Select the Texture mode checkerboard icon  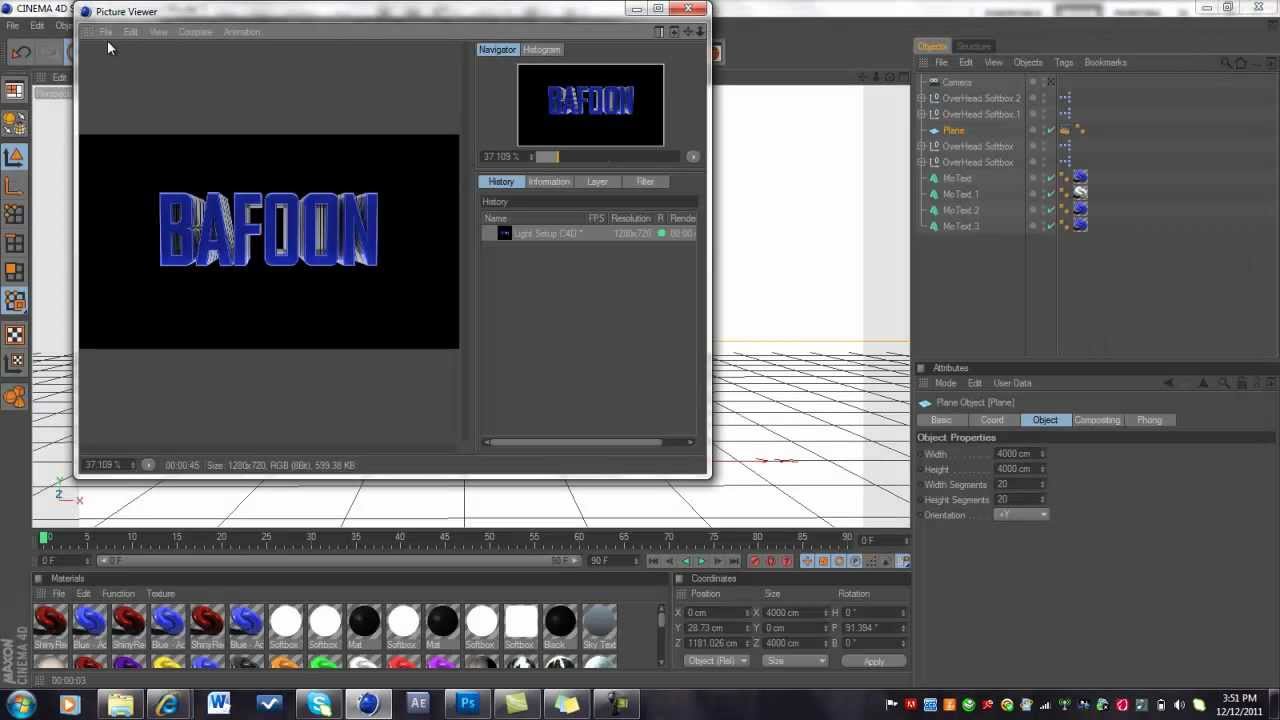point(14,335)
